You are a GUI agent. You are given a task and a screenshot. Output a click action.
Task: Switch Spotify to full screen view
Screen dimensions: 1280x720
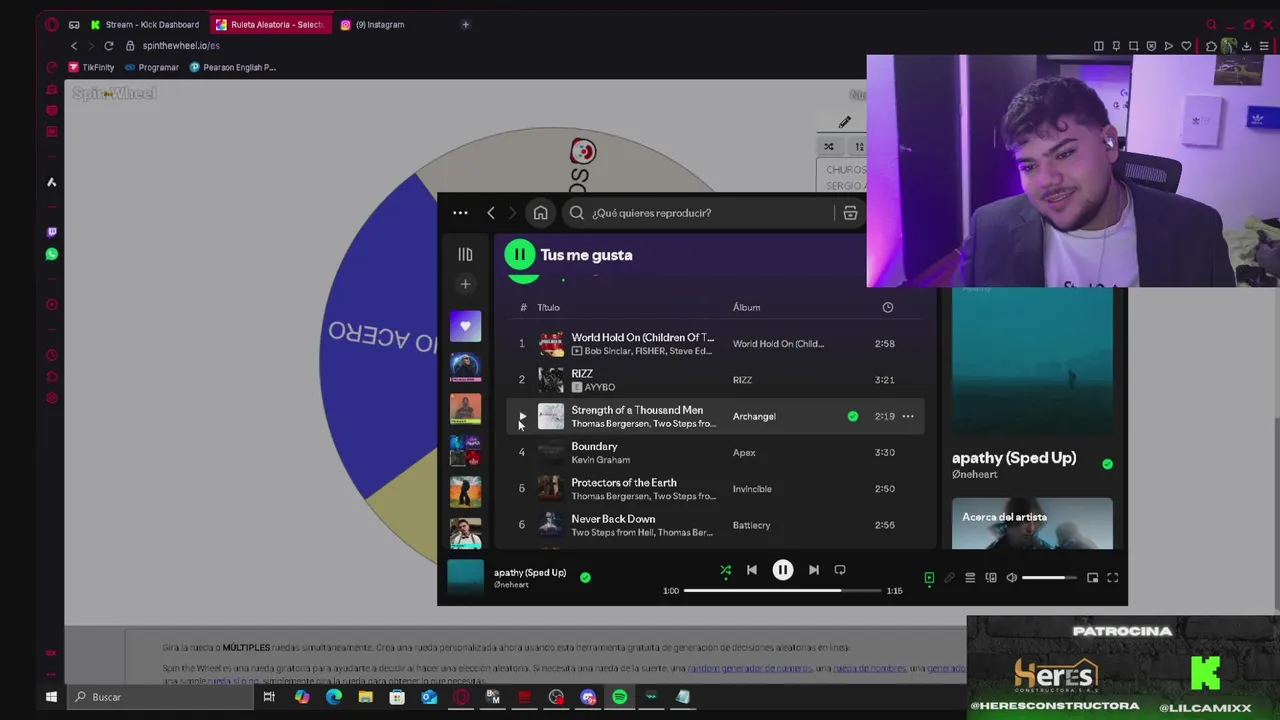click(x=1112, y=578)
